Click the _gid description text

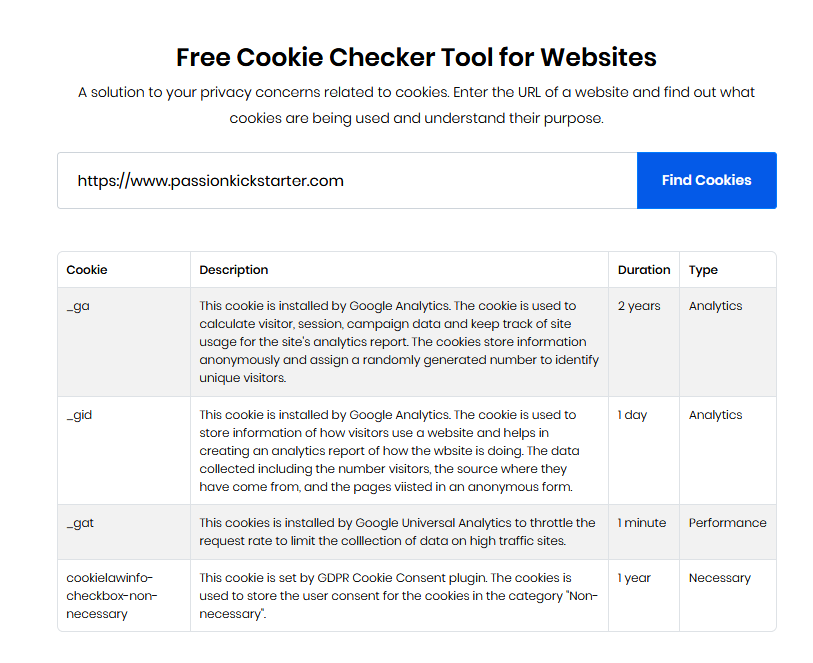point(389,450)
